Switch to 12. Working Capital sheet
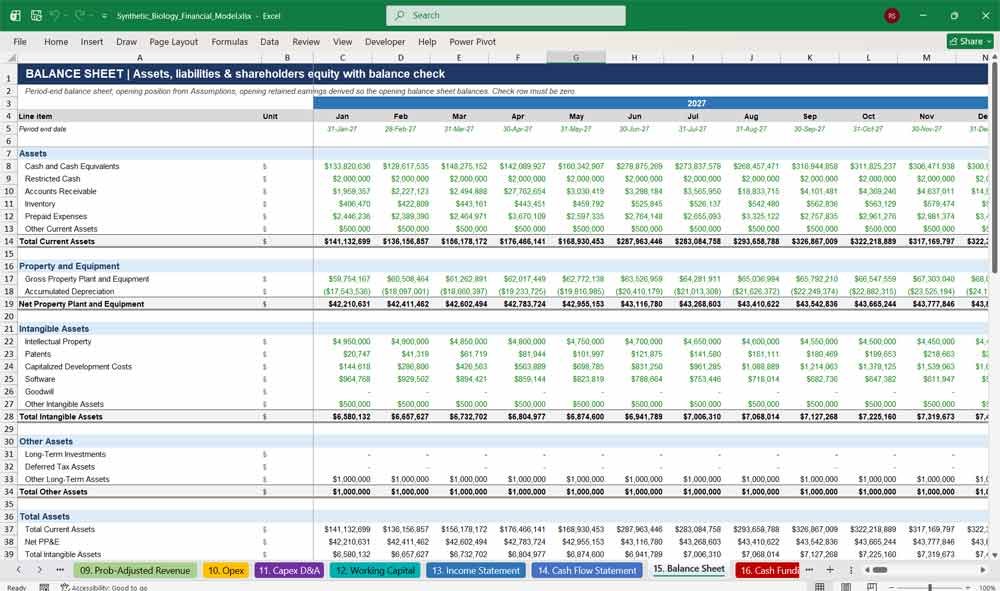Screen dimensions: 1000x591 [x=375, y=570]
